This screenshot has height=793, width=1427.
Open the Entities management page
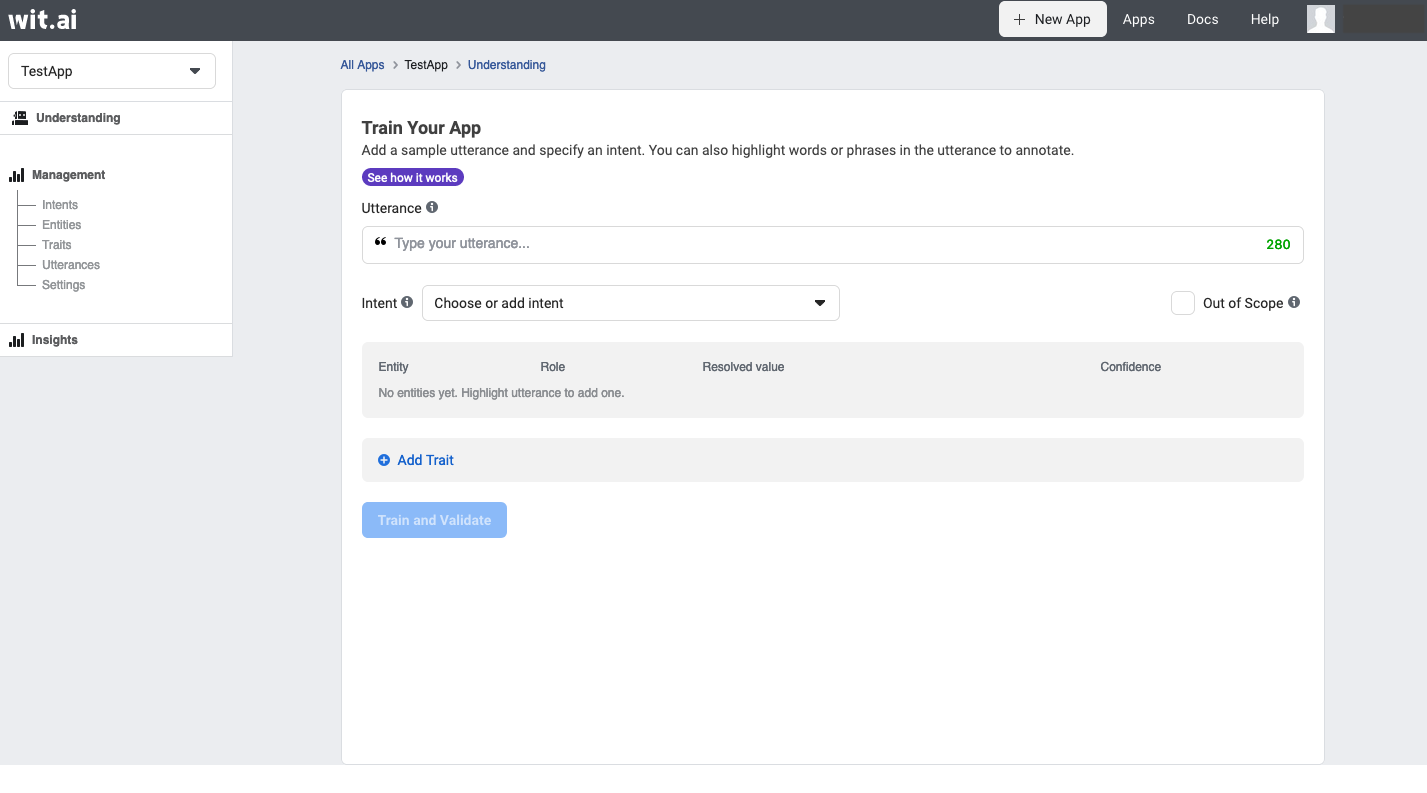tap(62, 225)
